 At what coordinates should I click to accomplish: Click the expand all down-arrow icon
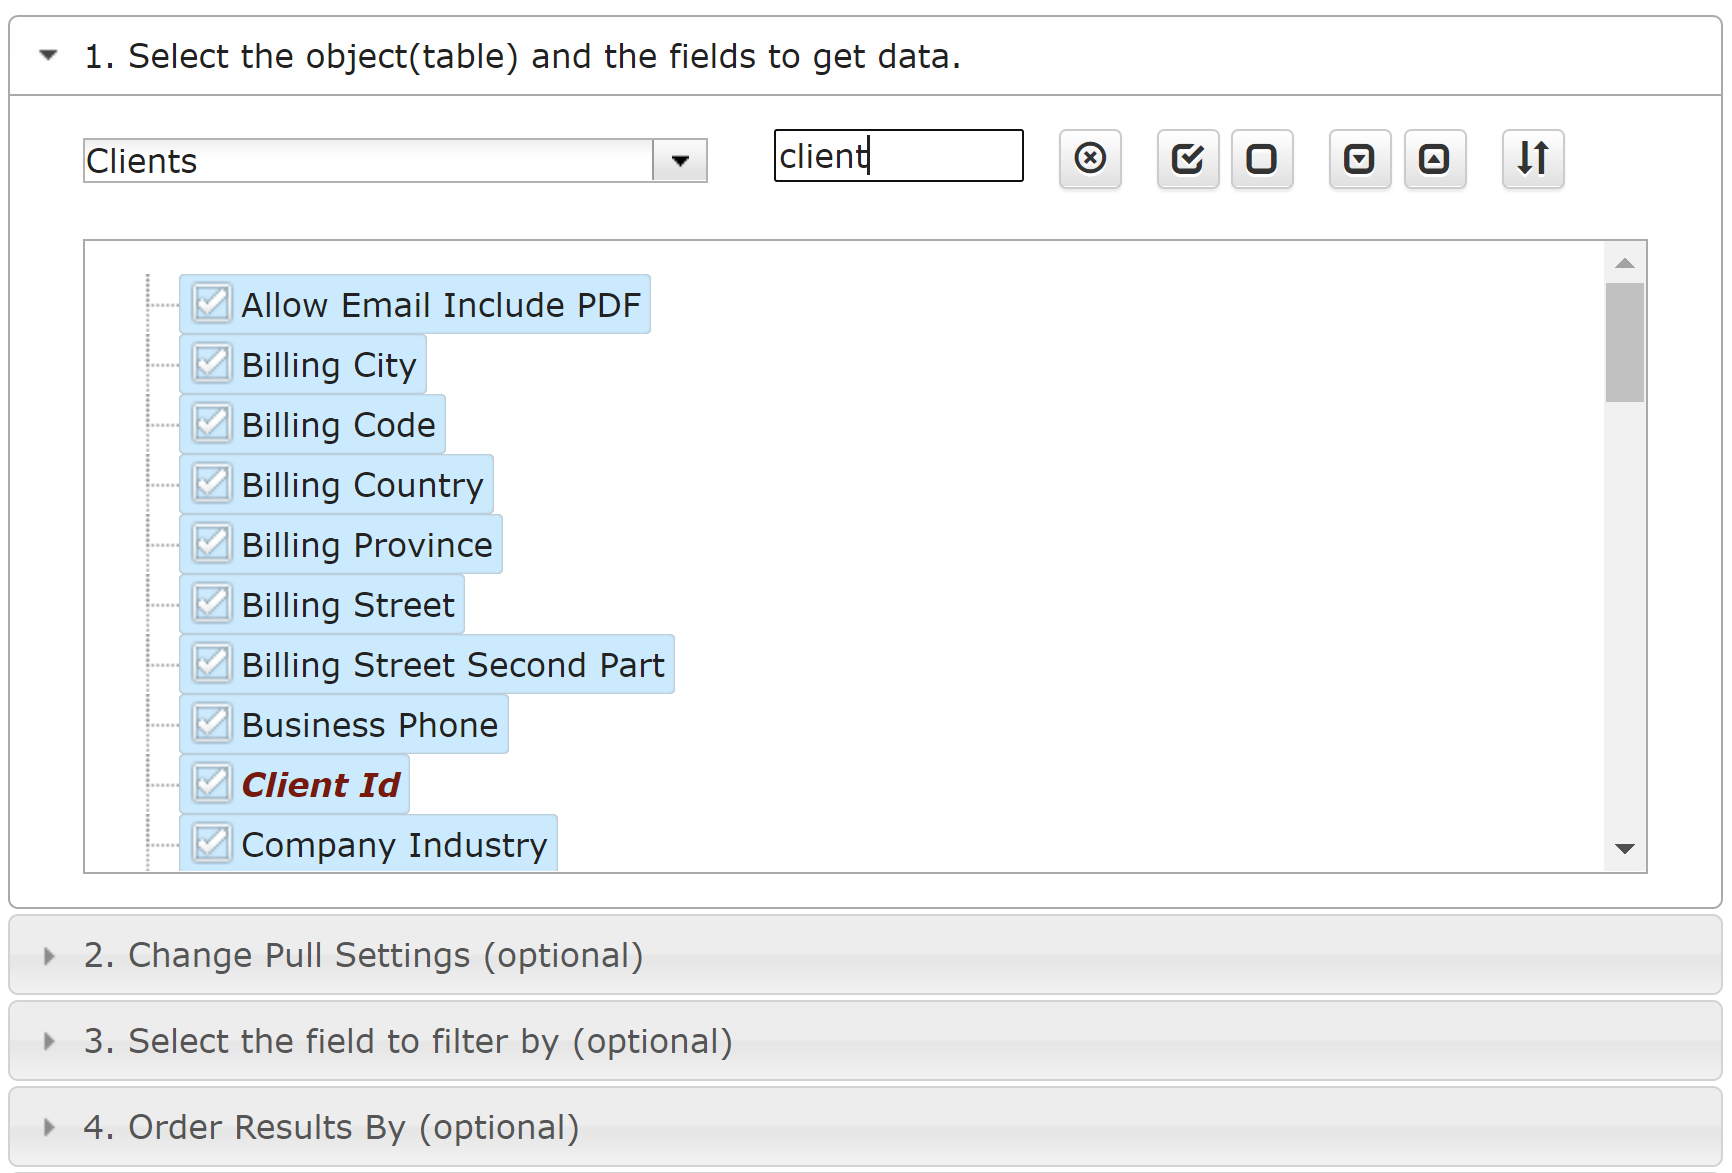click(1359, 158)
